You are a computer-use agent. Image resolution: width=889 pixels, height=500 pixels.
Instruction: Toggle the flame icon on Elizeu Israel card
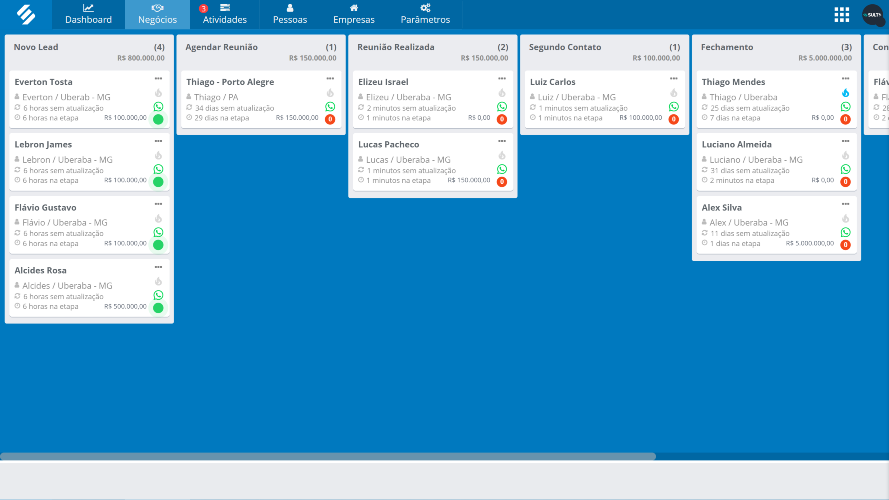pos(502,93)
